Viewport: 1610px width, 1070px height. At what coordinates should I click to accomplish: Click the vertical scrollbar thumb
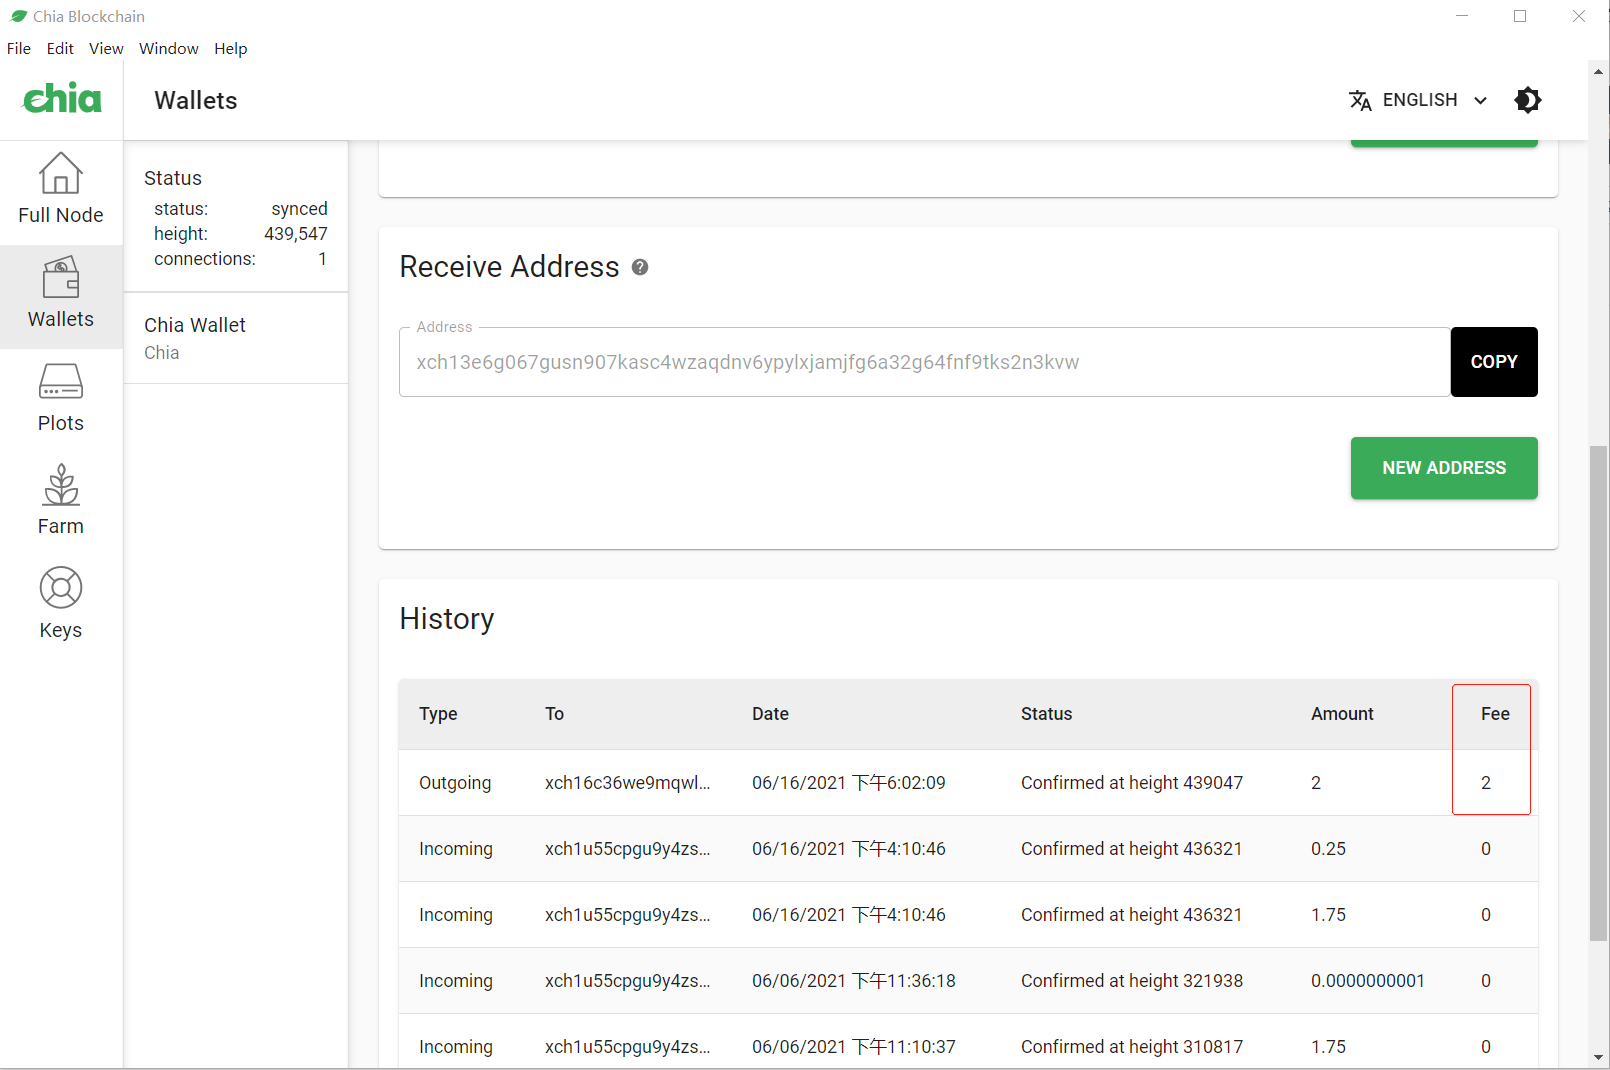coord(1598,693)
